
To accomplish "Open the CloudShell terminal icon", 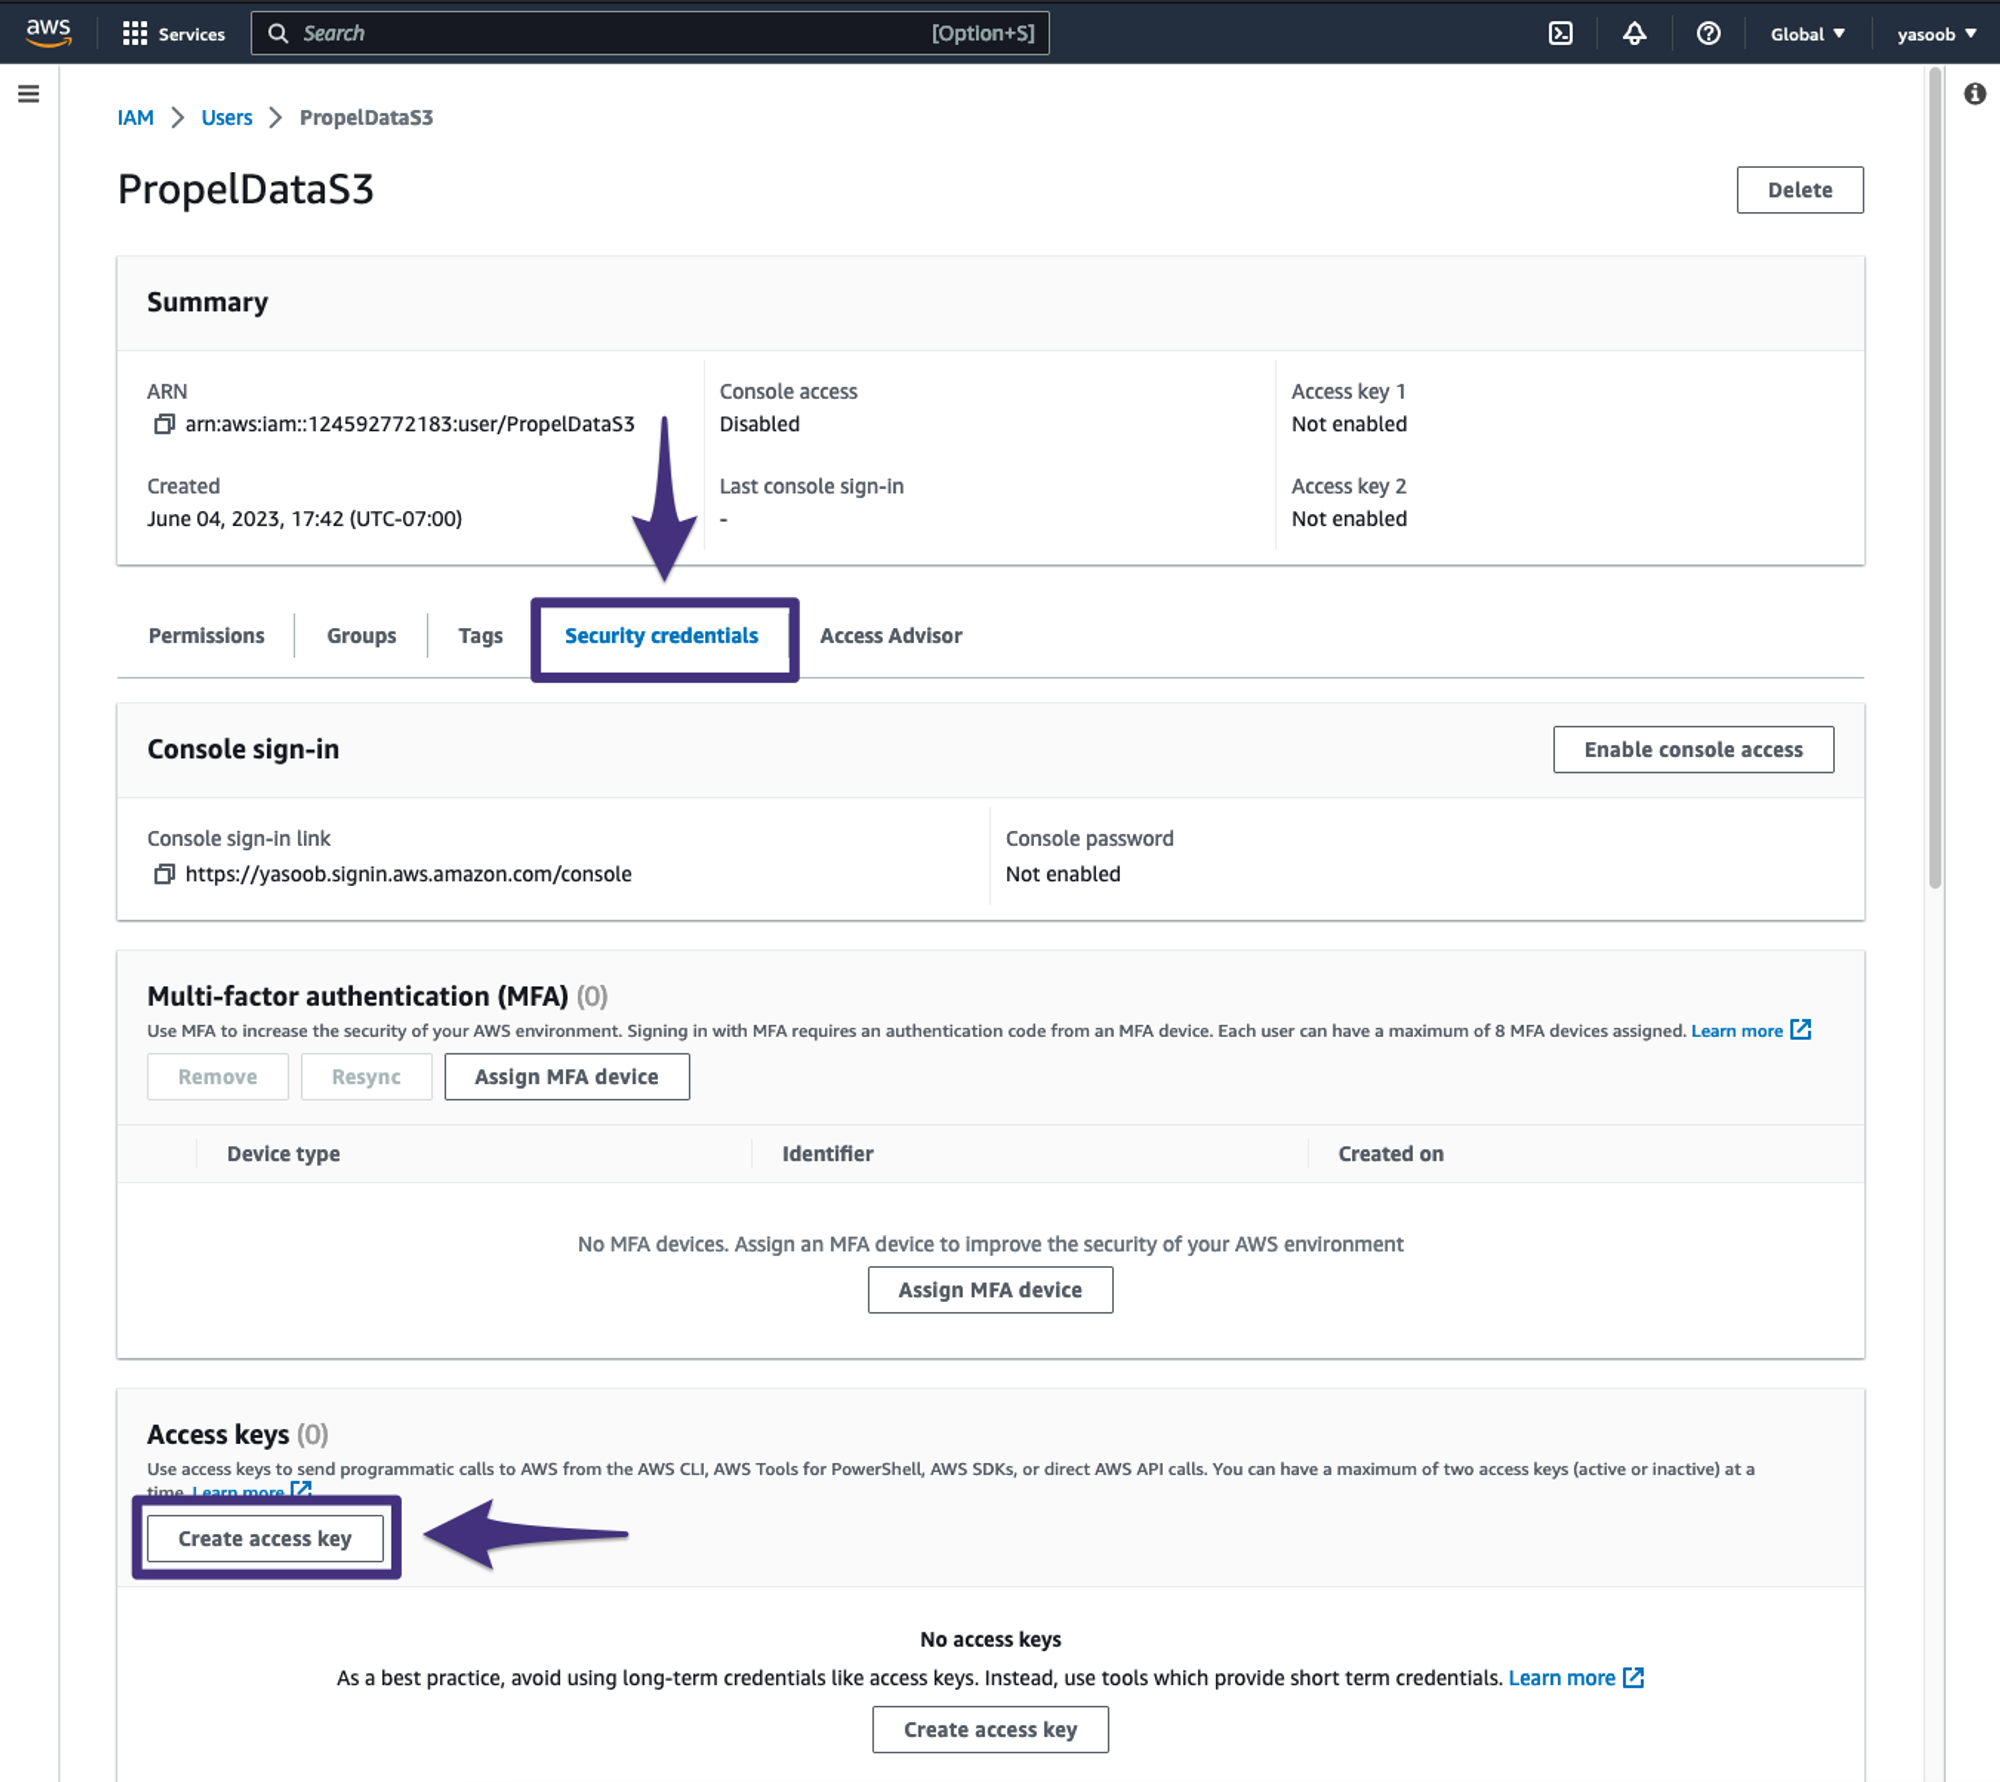I will pos(1560,34).
